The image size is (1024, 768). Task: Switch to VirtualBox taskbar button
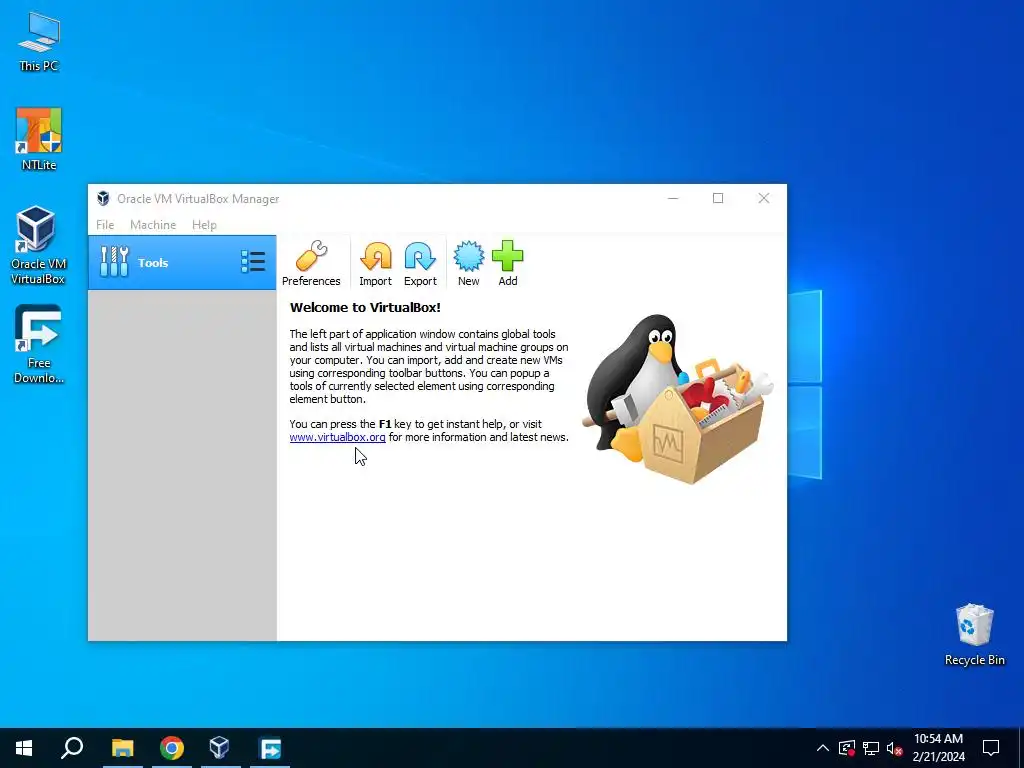[x=219, y=748]
